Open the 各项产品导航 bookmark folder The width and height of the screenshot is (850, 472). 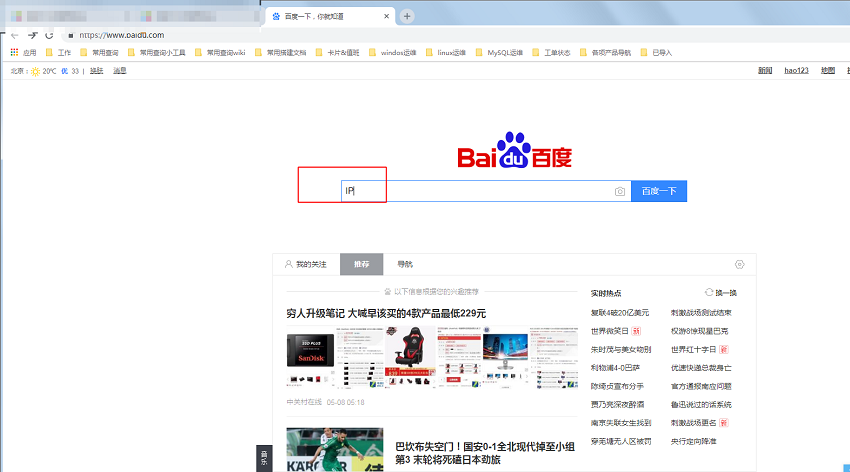point(606,53)
